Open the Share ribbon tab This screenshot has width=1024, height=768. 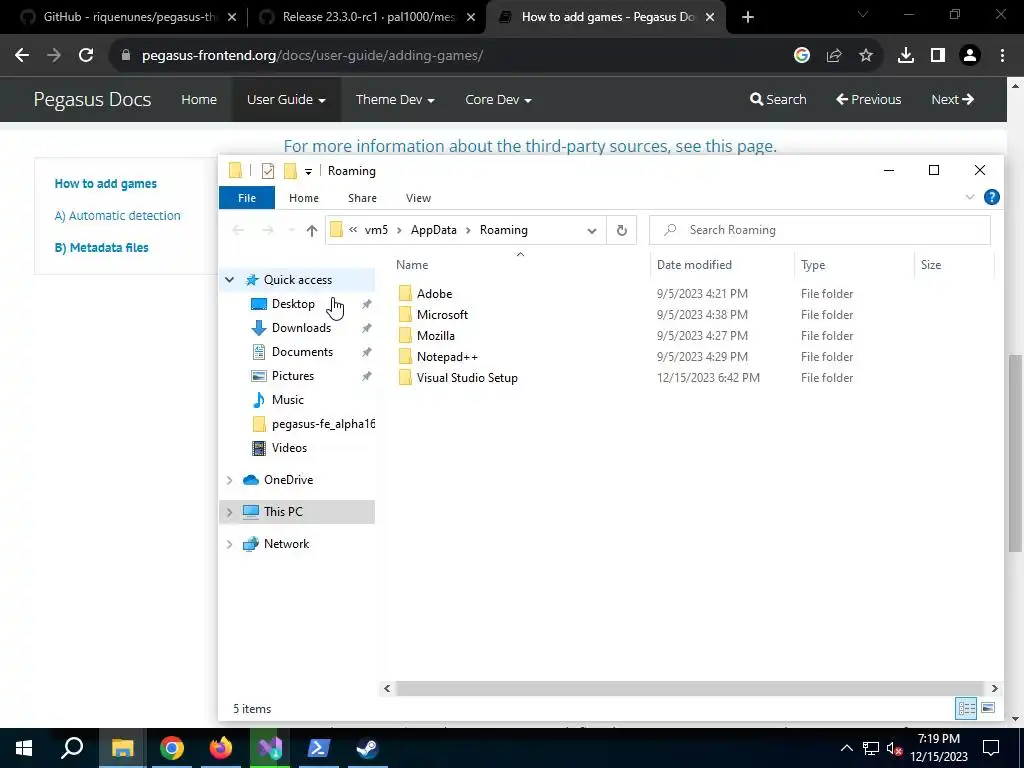point(362,198)
